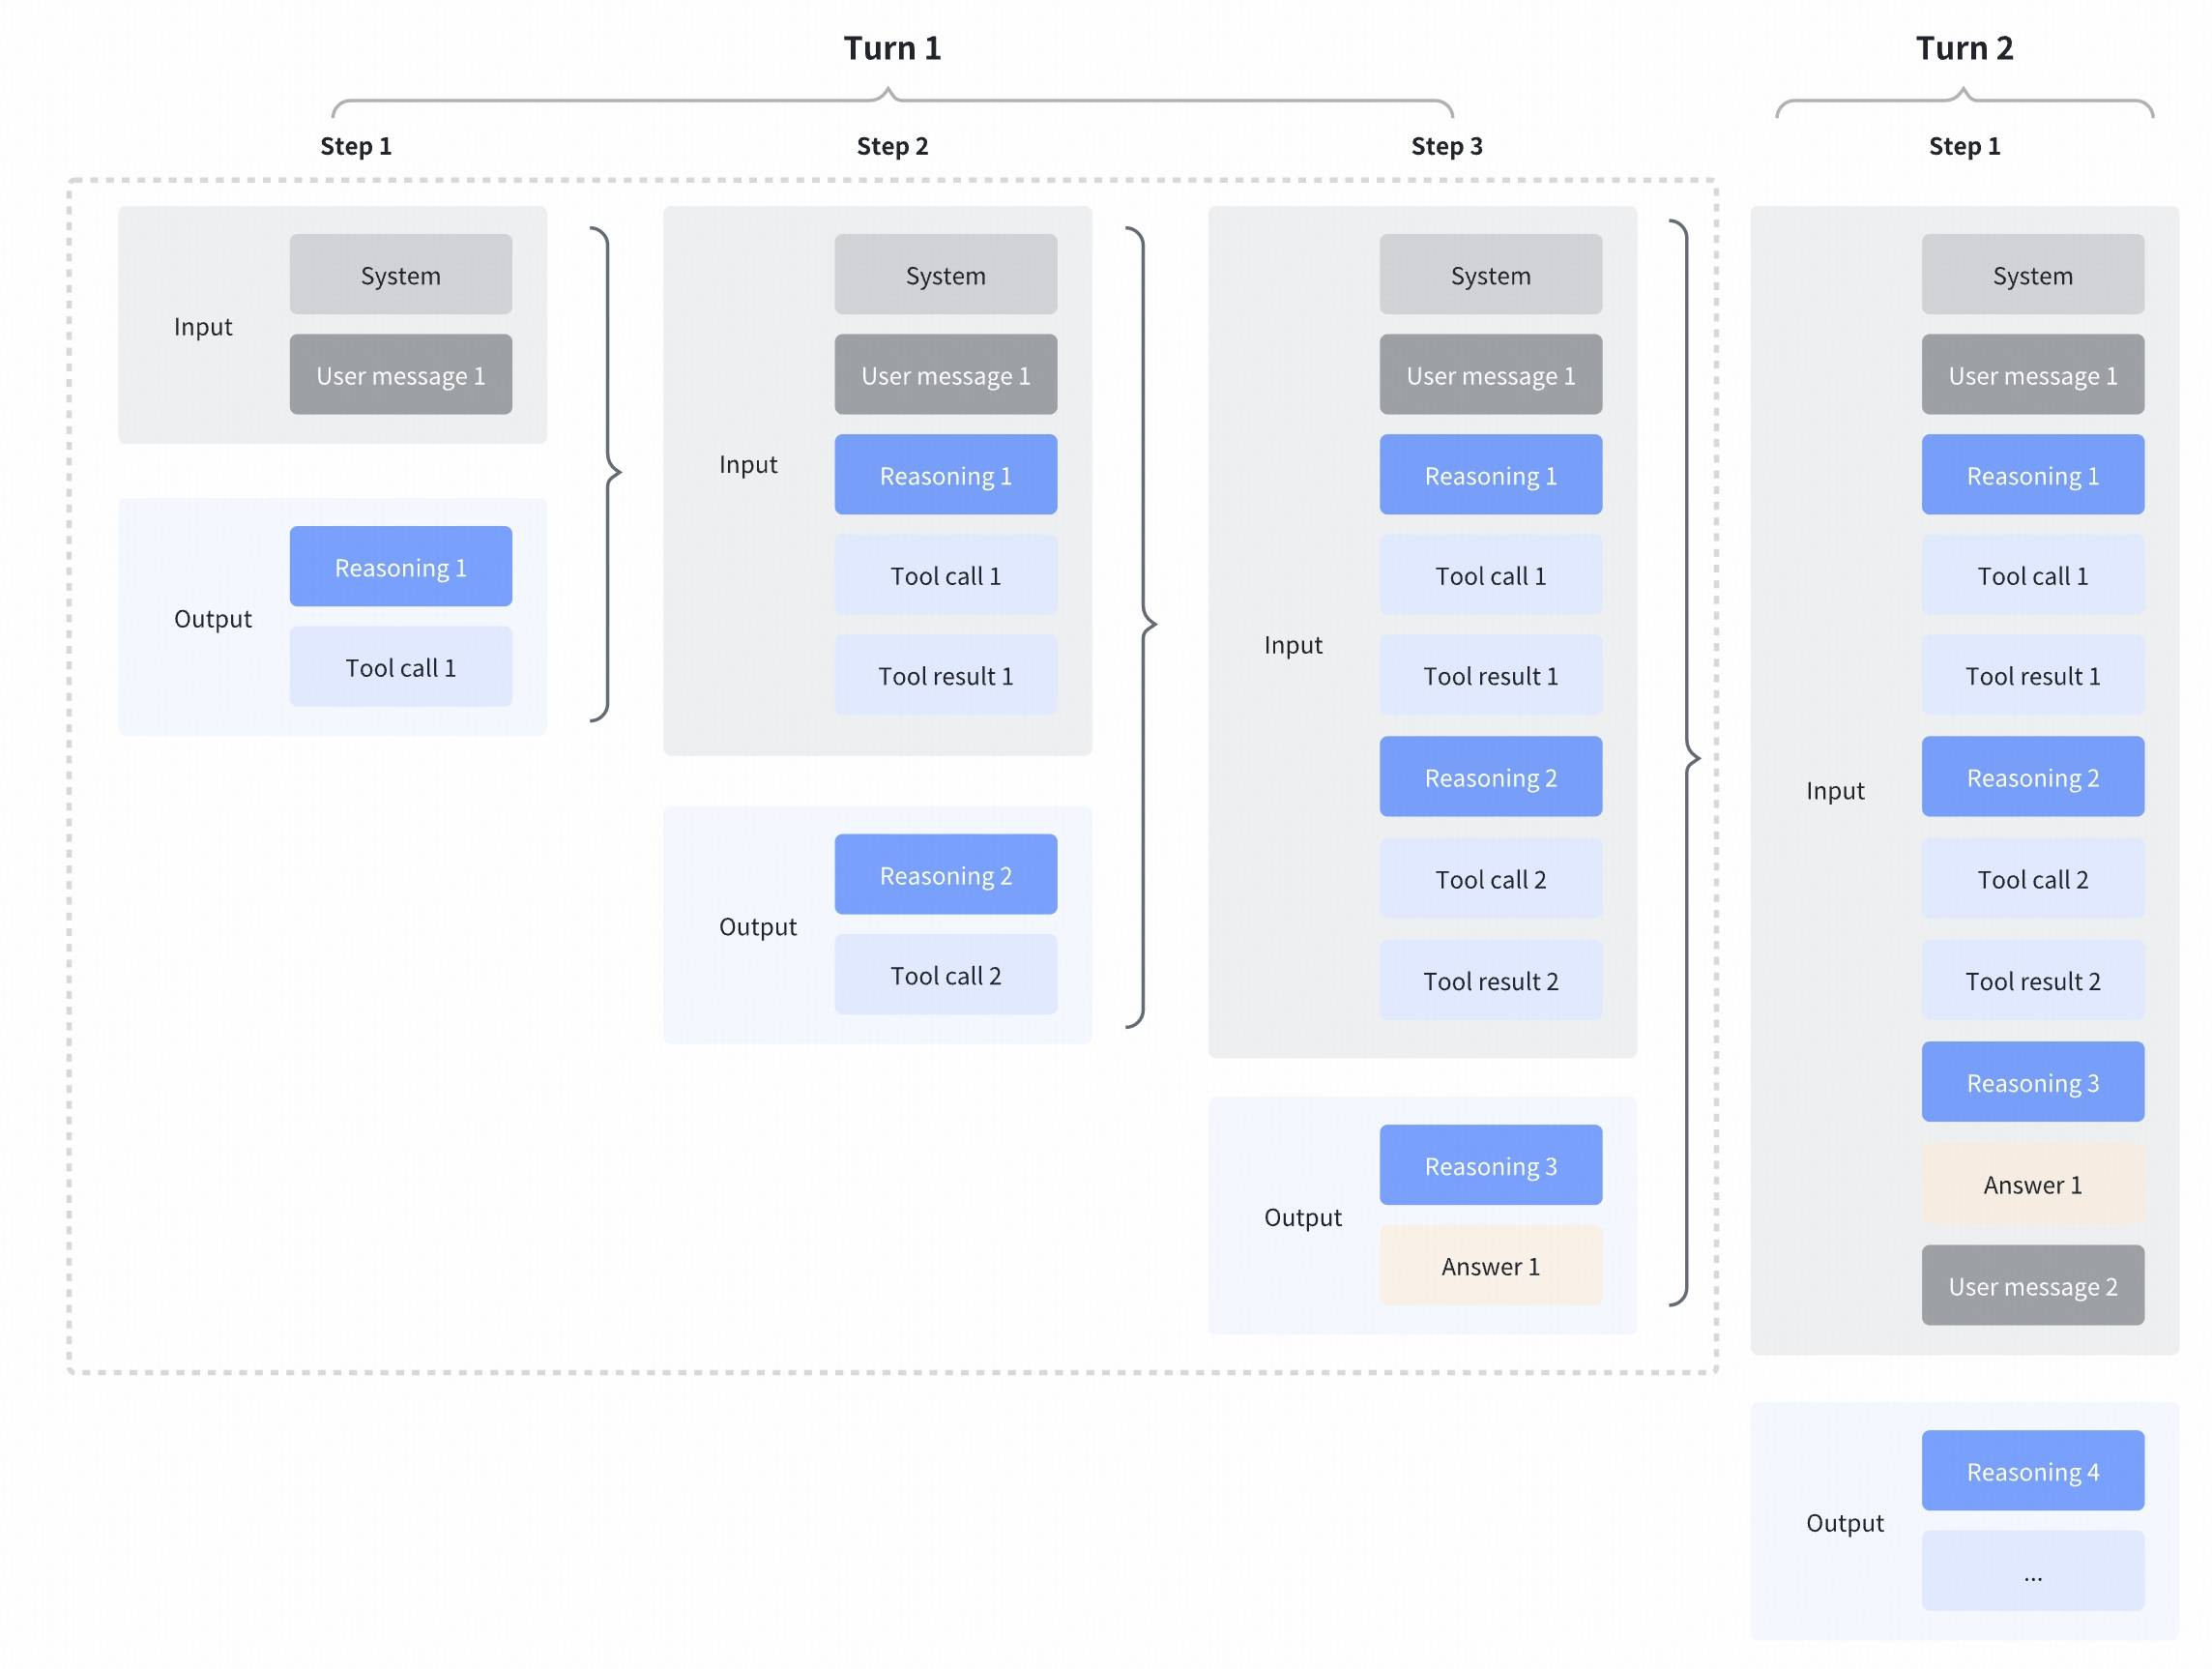Click Reasoning 4 in Turn 2 output

2032,1471
